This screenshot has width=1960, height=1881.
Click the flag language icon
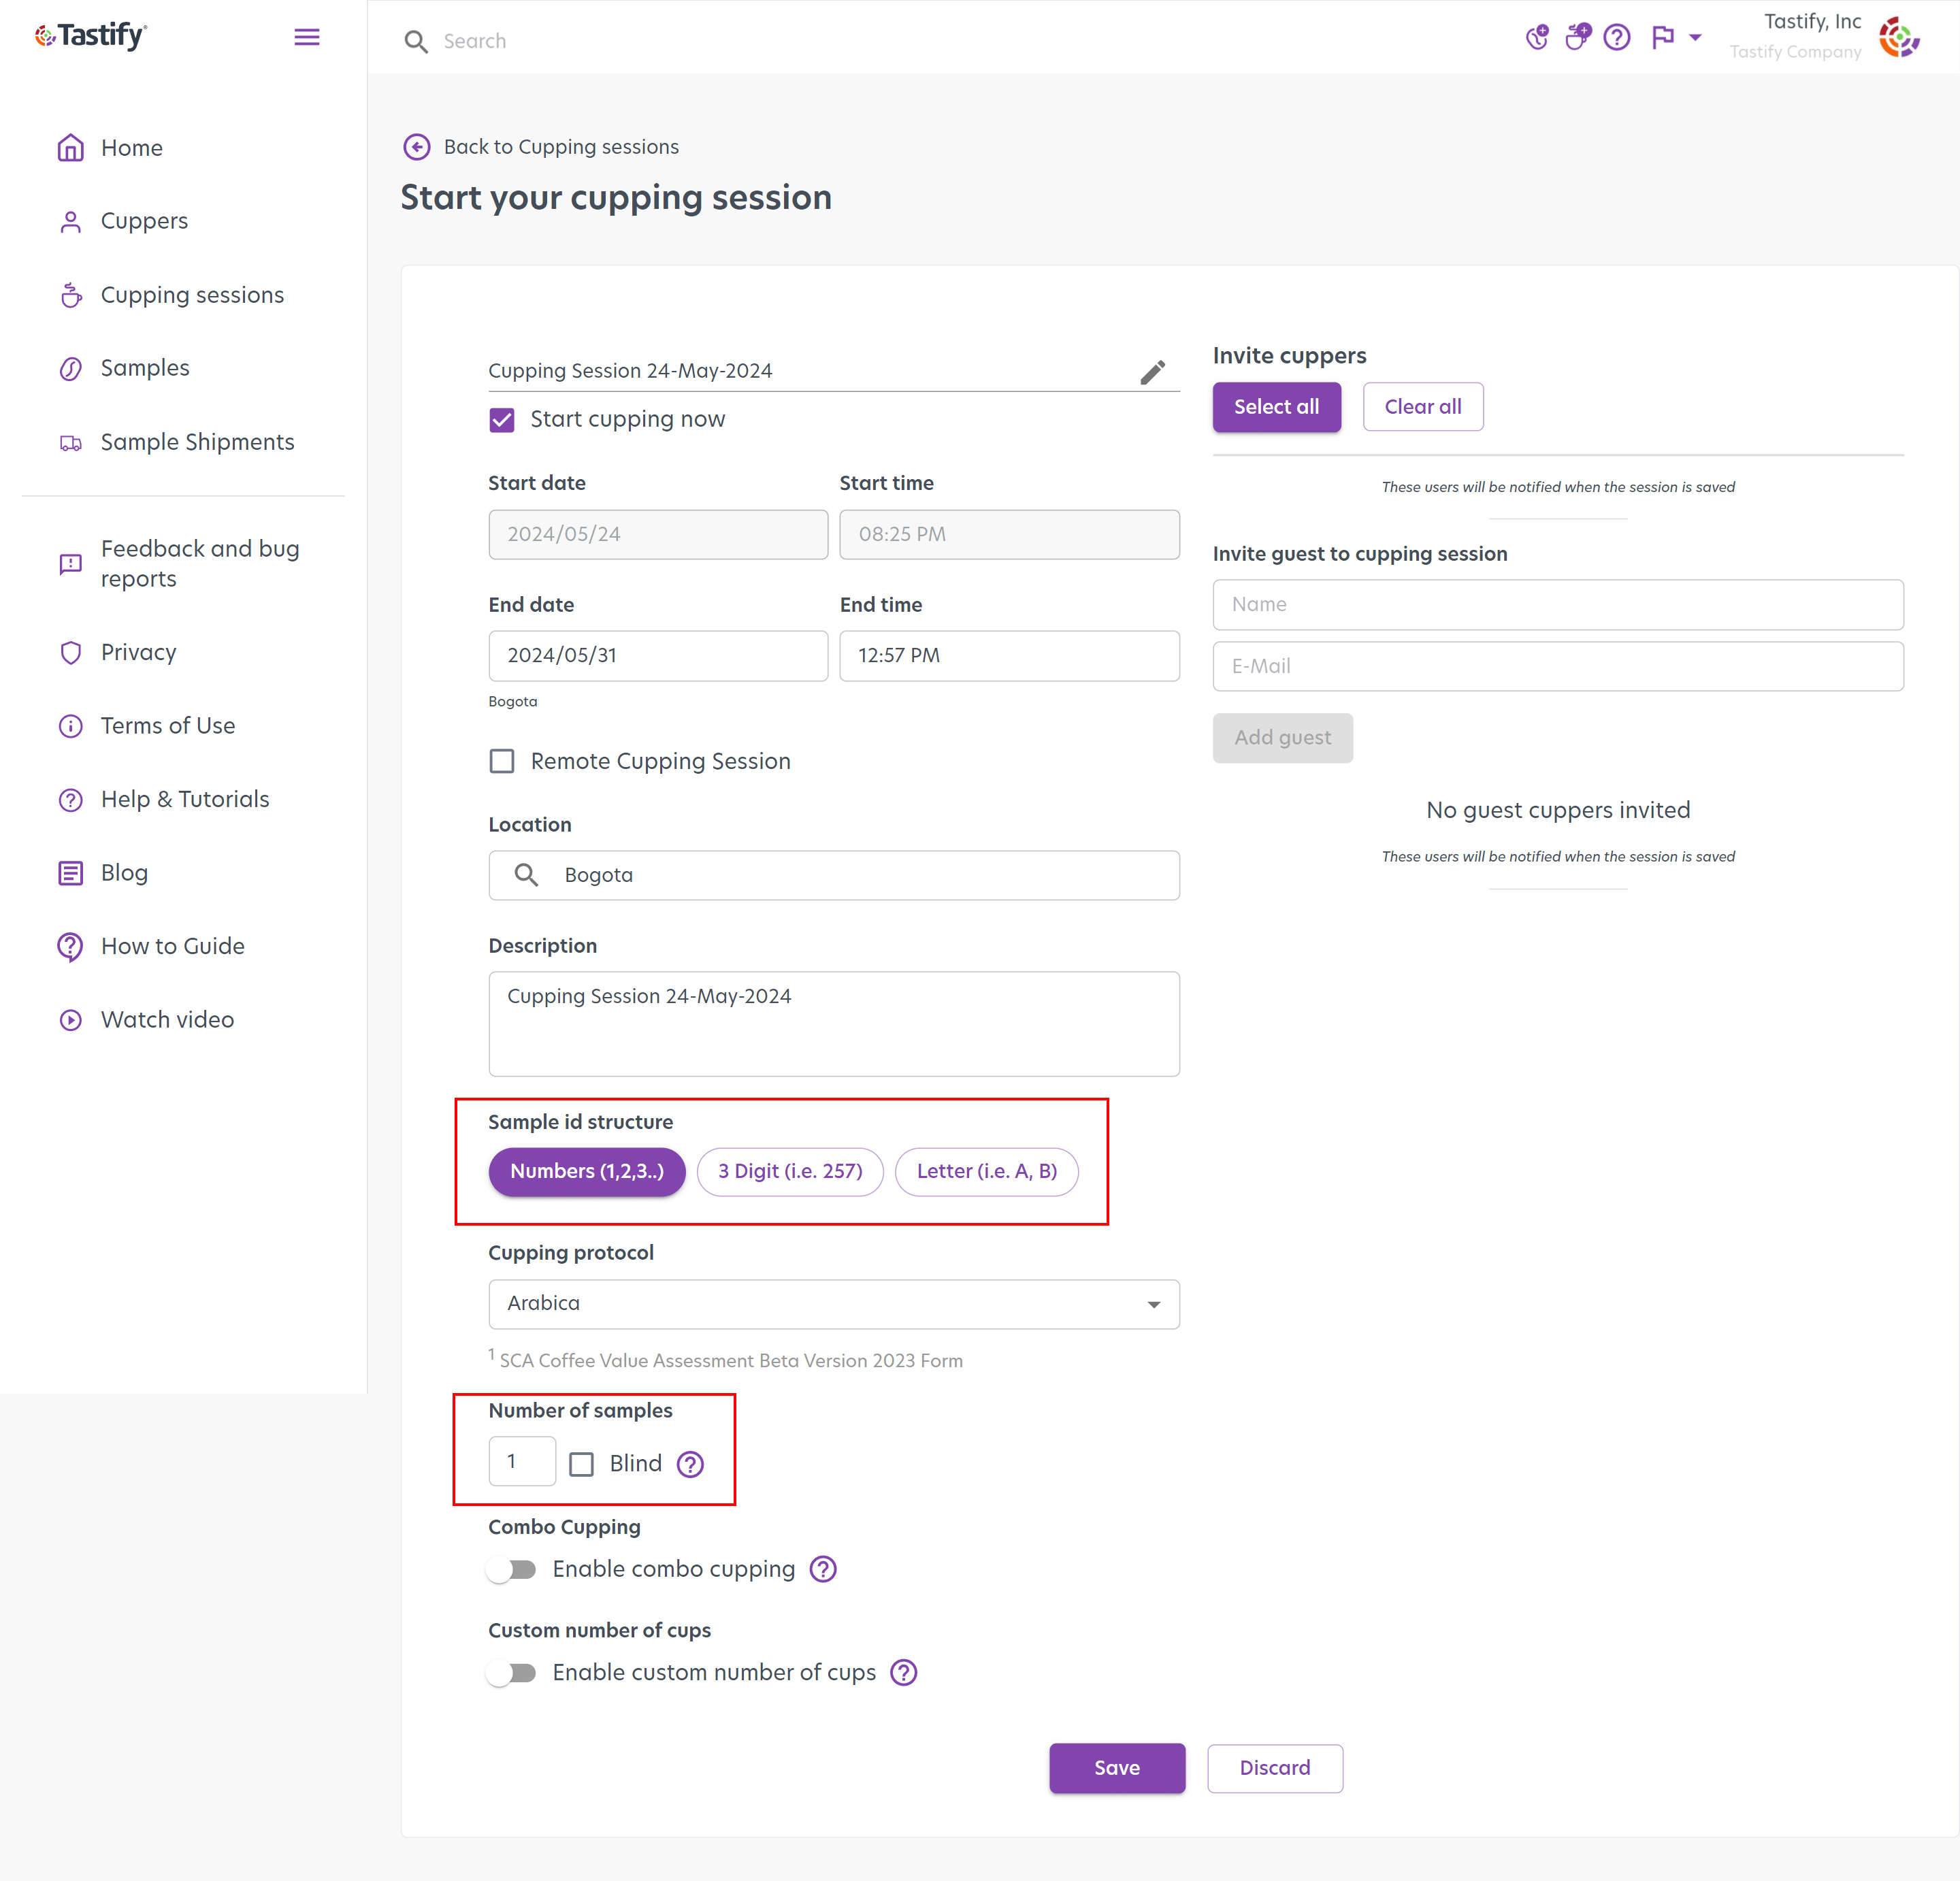pos(1663,37)
